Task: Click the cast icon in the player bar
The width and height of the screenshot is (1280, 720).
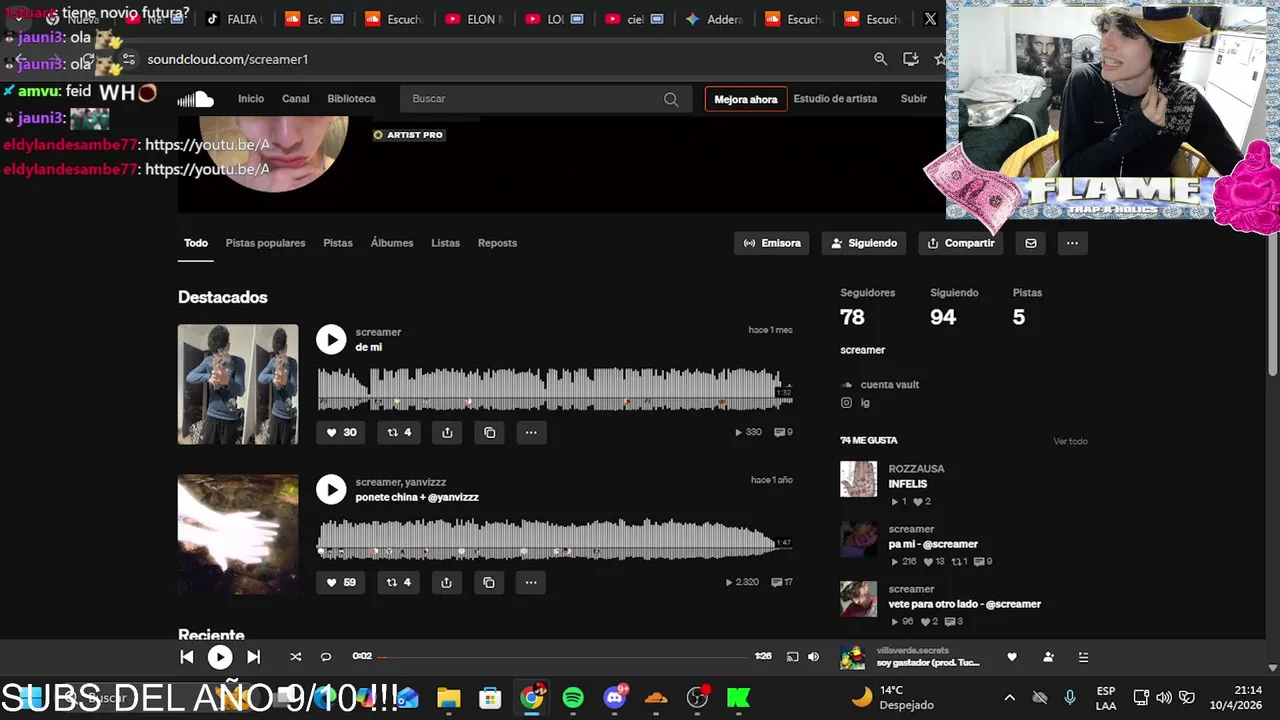Action: click(x=792, y=657)
